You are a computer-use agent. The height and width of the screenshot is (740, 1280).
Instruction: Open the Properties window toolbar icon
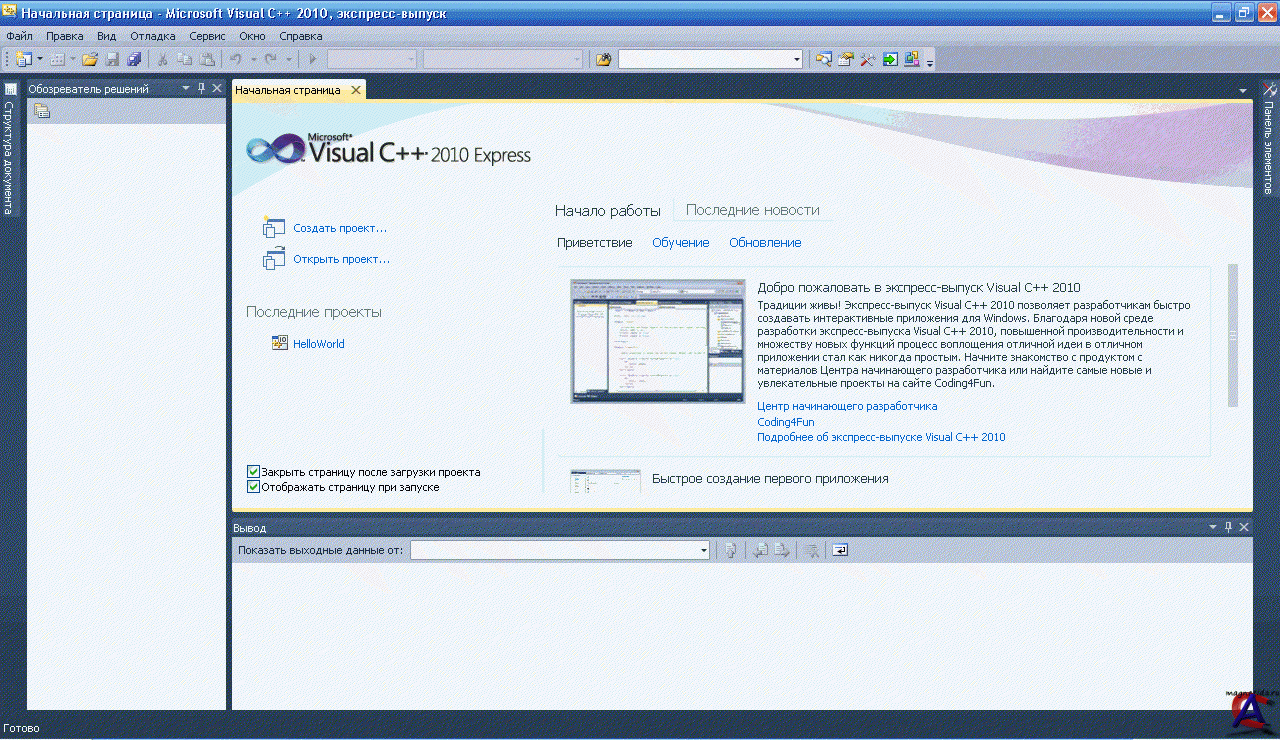[x=845, y=60]
